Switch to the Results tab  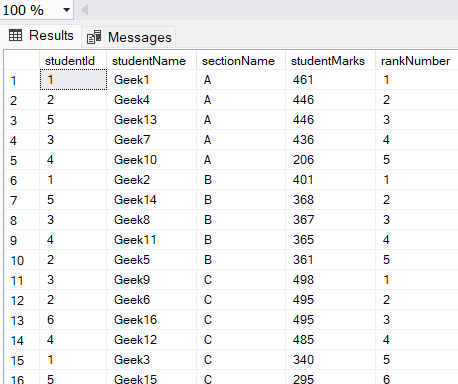[41, 35]
